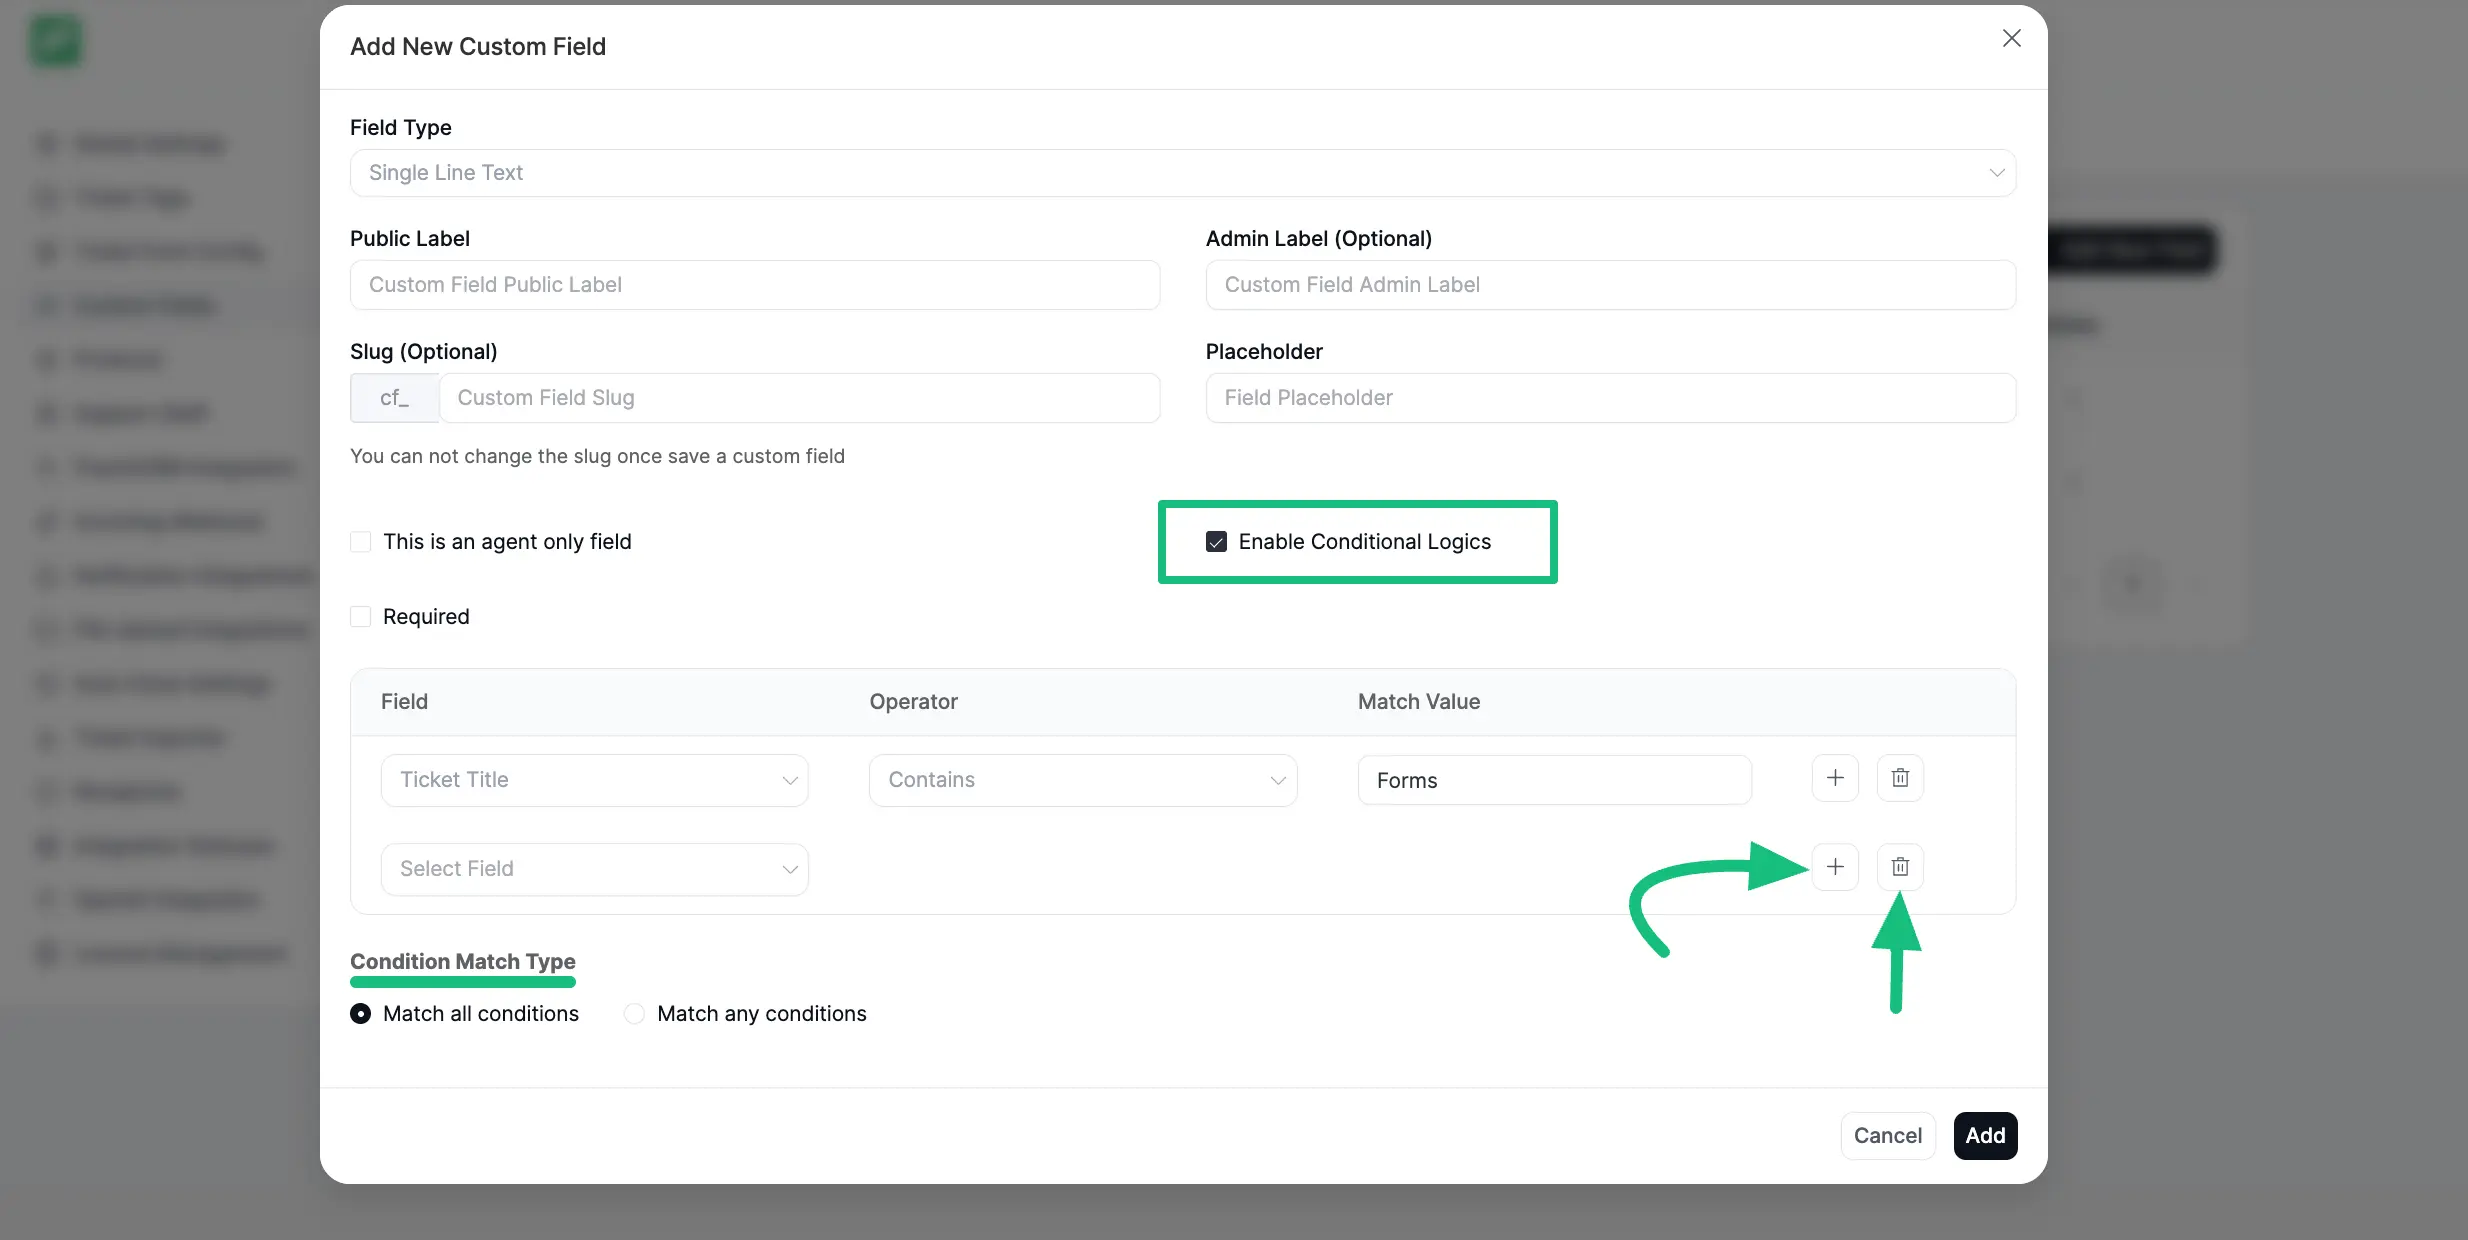Check This is an agent only field

pyautogui.click(x=361, y=541)
